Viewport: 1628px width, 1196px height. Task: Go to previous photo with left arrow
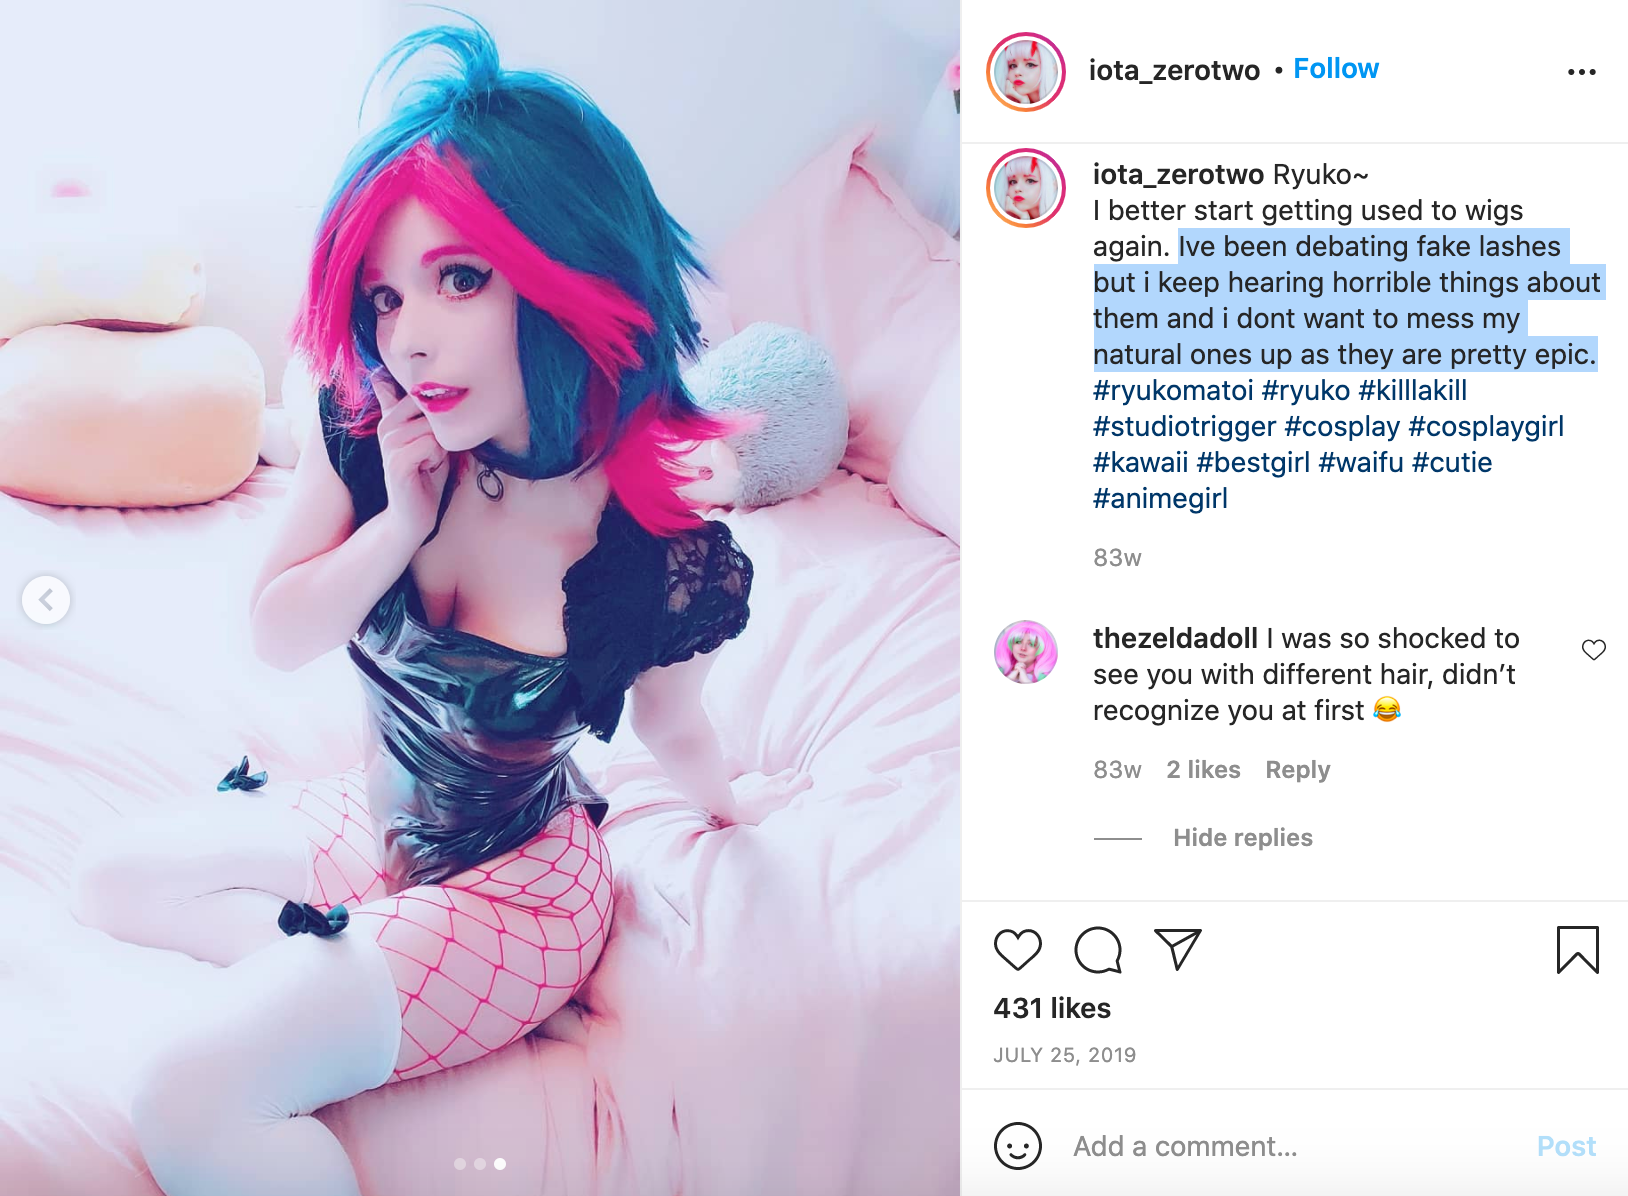click(x=46, y=600)
